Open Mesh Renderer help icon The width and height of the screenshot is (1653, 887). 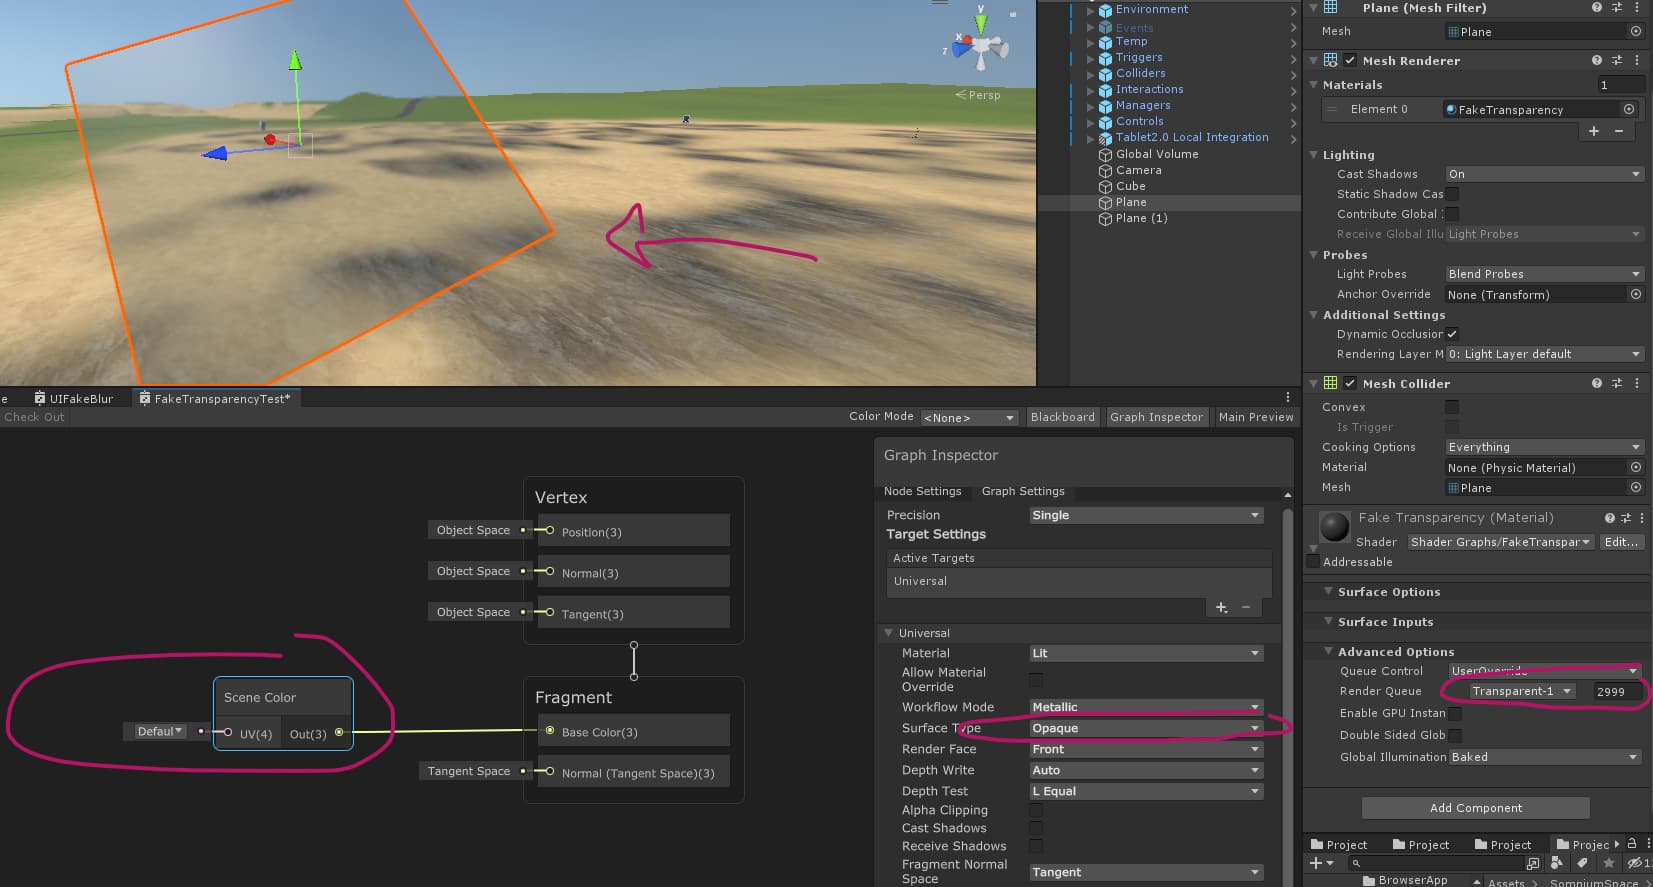tap(1597, 61)
